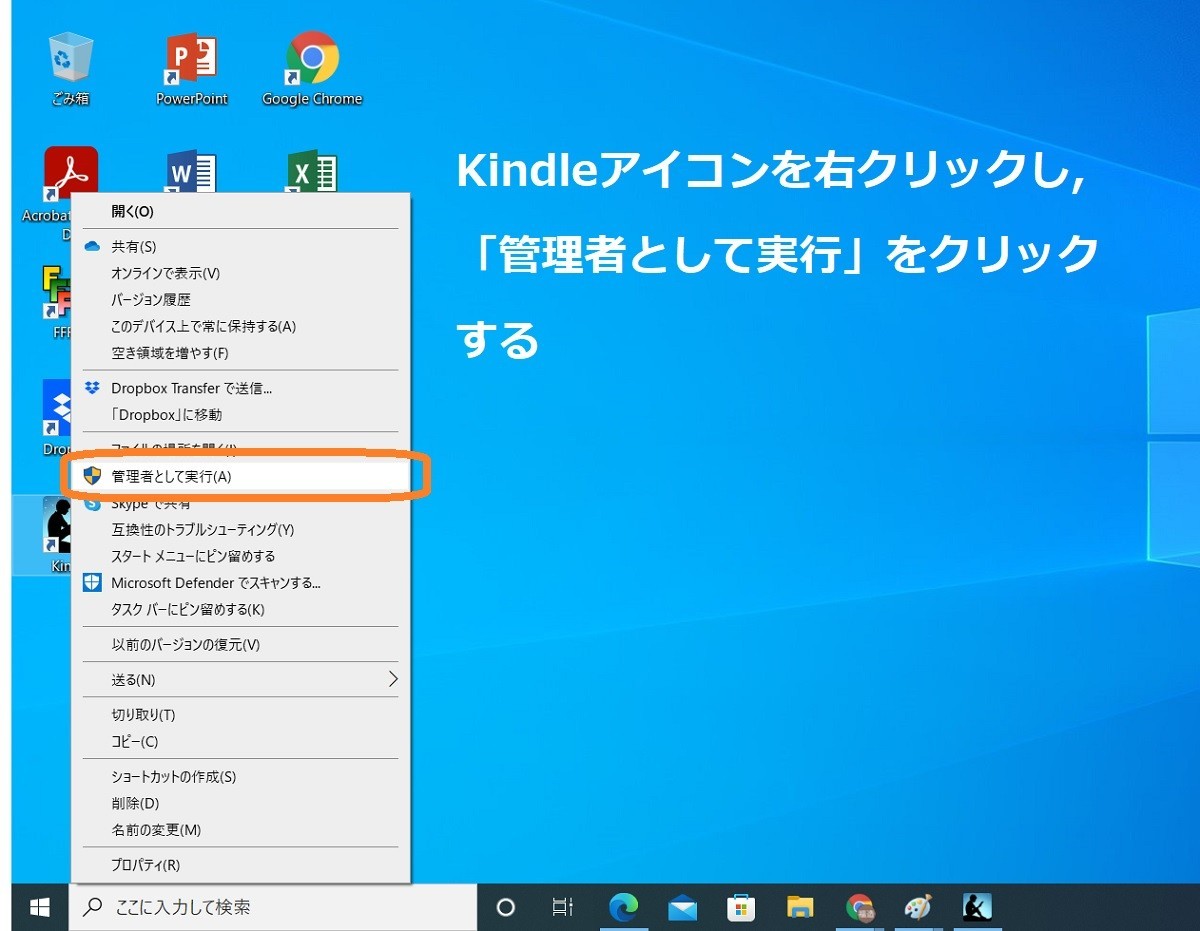Open the Mail app from the taskbar
This screenshot has height=931, width=1200.
tap(682, 907)
